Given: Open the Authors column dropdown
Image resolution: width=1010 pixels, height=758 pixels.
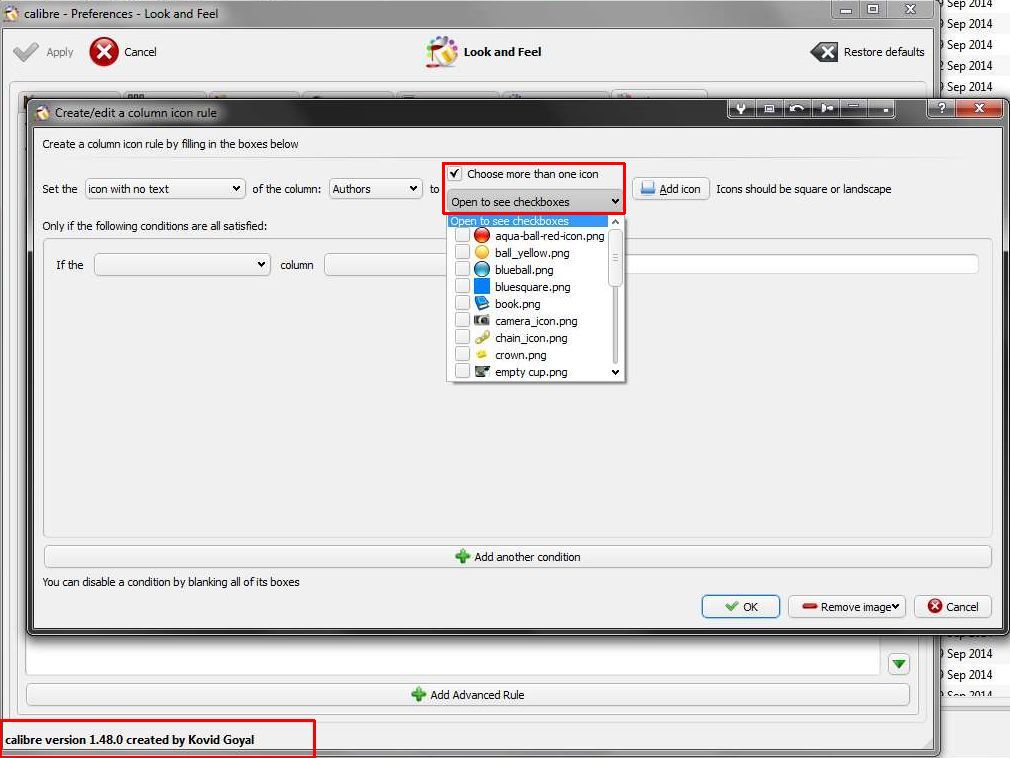Looking at the screenshot, I should (376, 189).
